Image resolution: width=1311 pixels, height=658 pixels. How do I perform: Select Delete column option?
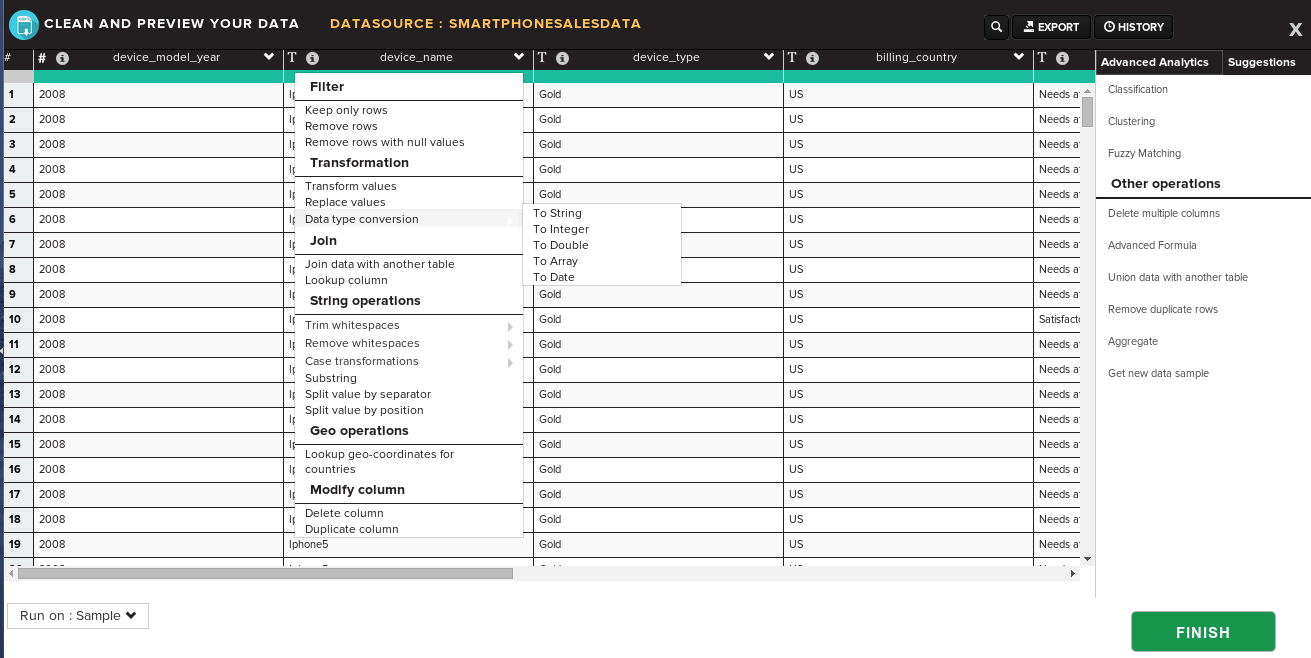click(344, 513)
